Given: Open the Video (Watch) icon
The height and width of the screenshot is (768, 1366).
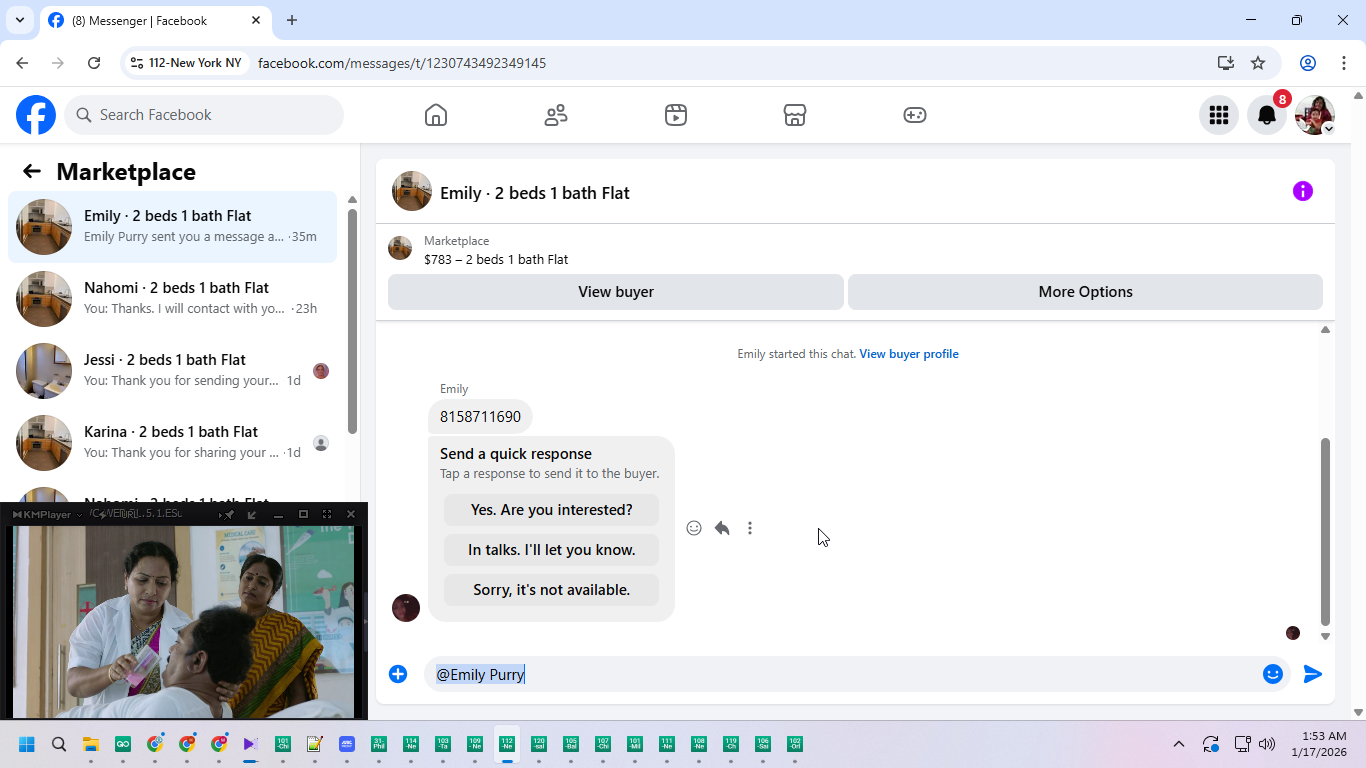Looking at the screenshot, I should [676, 115].
